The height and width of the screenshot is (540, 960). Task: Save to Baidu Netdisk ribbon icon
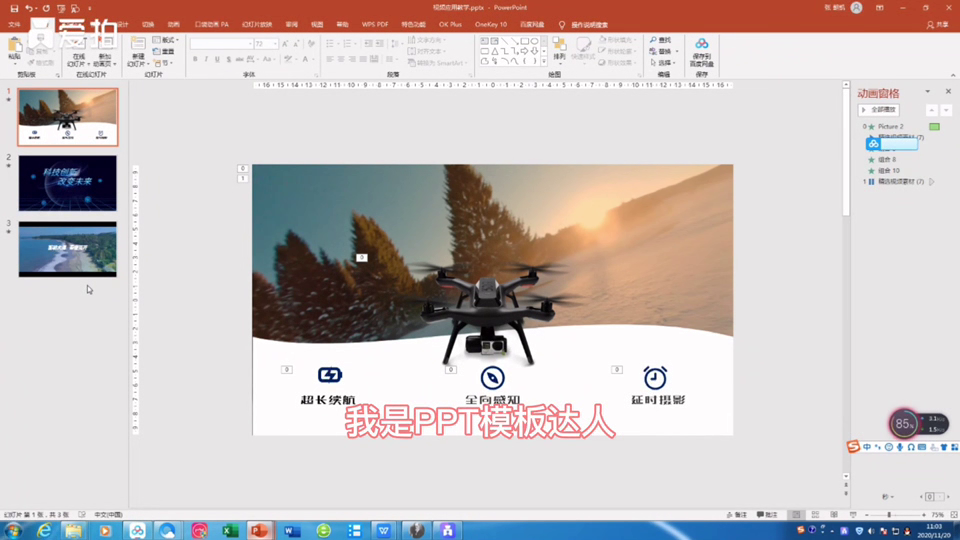tap(702, 52)
